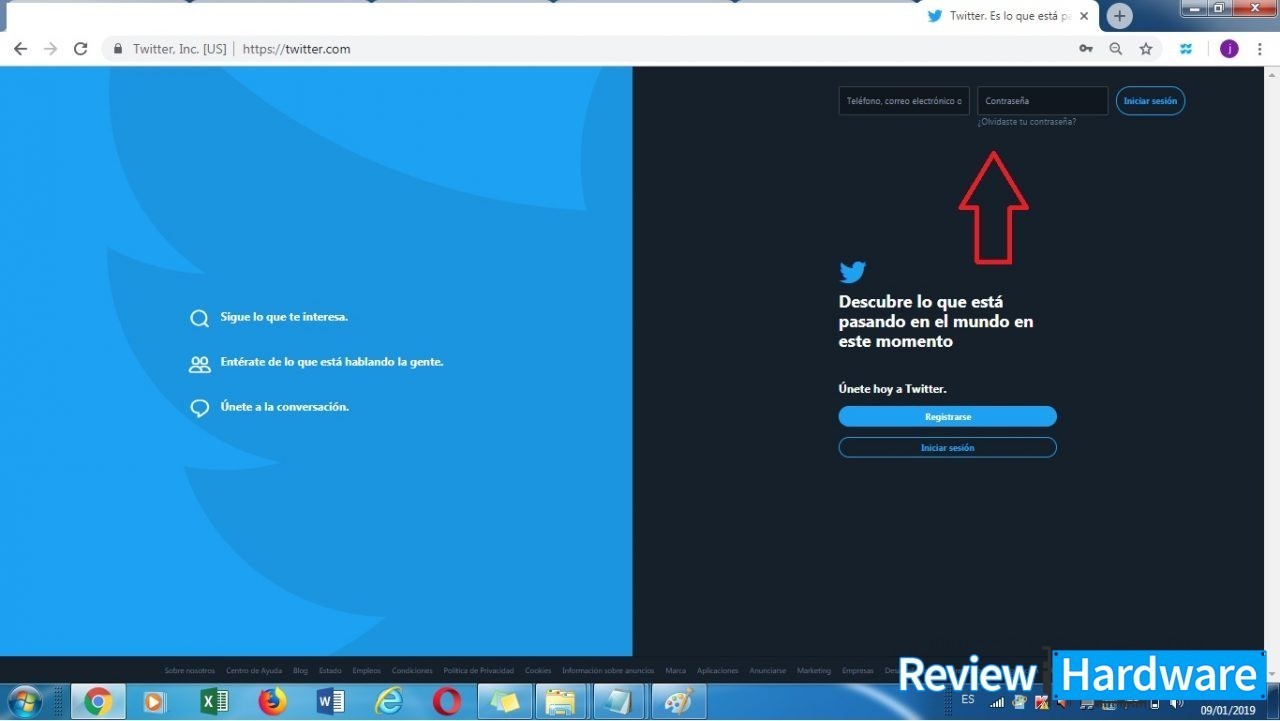Open the ¿Olvidaste tu contraseña? link
The image size is (1280, 721).
coord(1027,122)
